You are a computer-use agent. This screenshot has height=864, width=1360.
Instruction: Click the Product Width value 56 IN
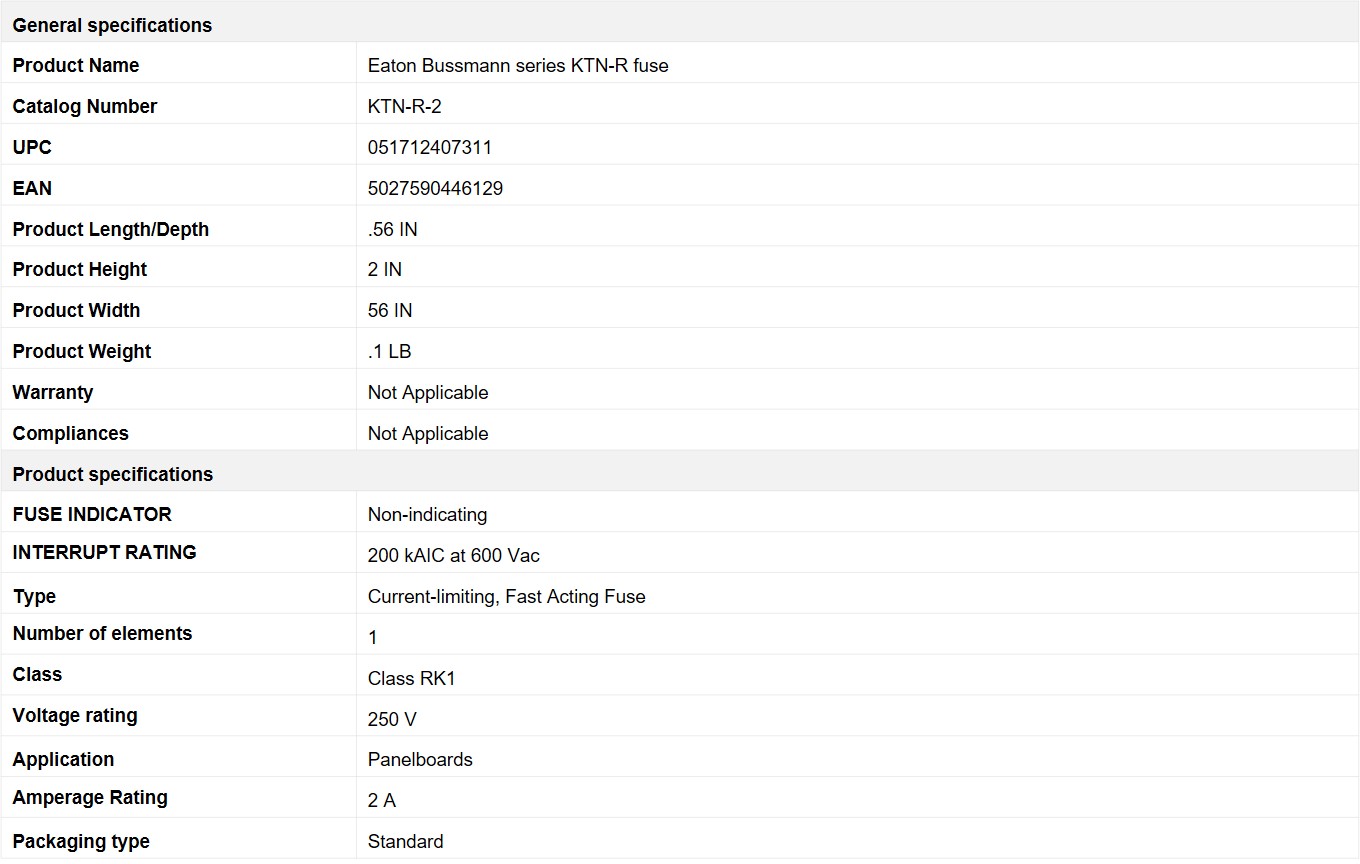[x=390, y=311]
